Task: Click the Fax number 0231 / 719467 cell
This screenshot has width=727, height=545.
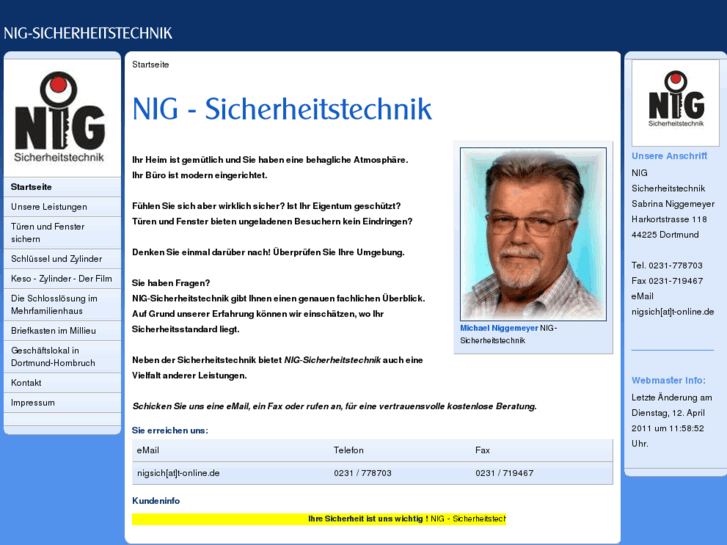Action: point(504,473)
